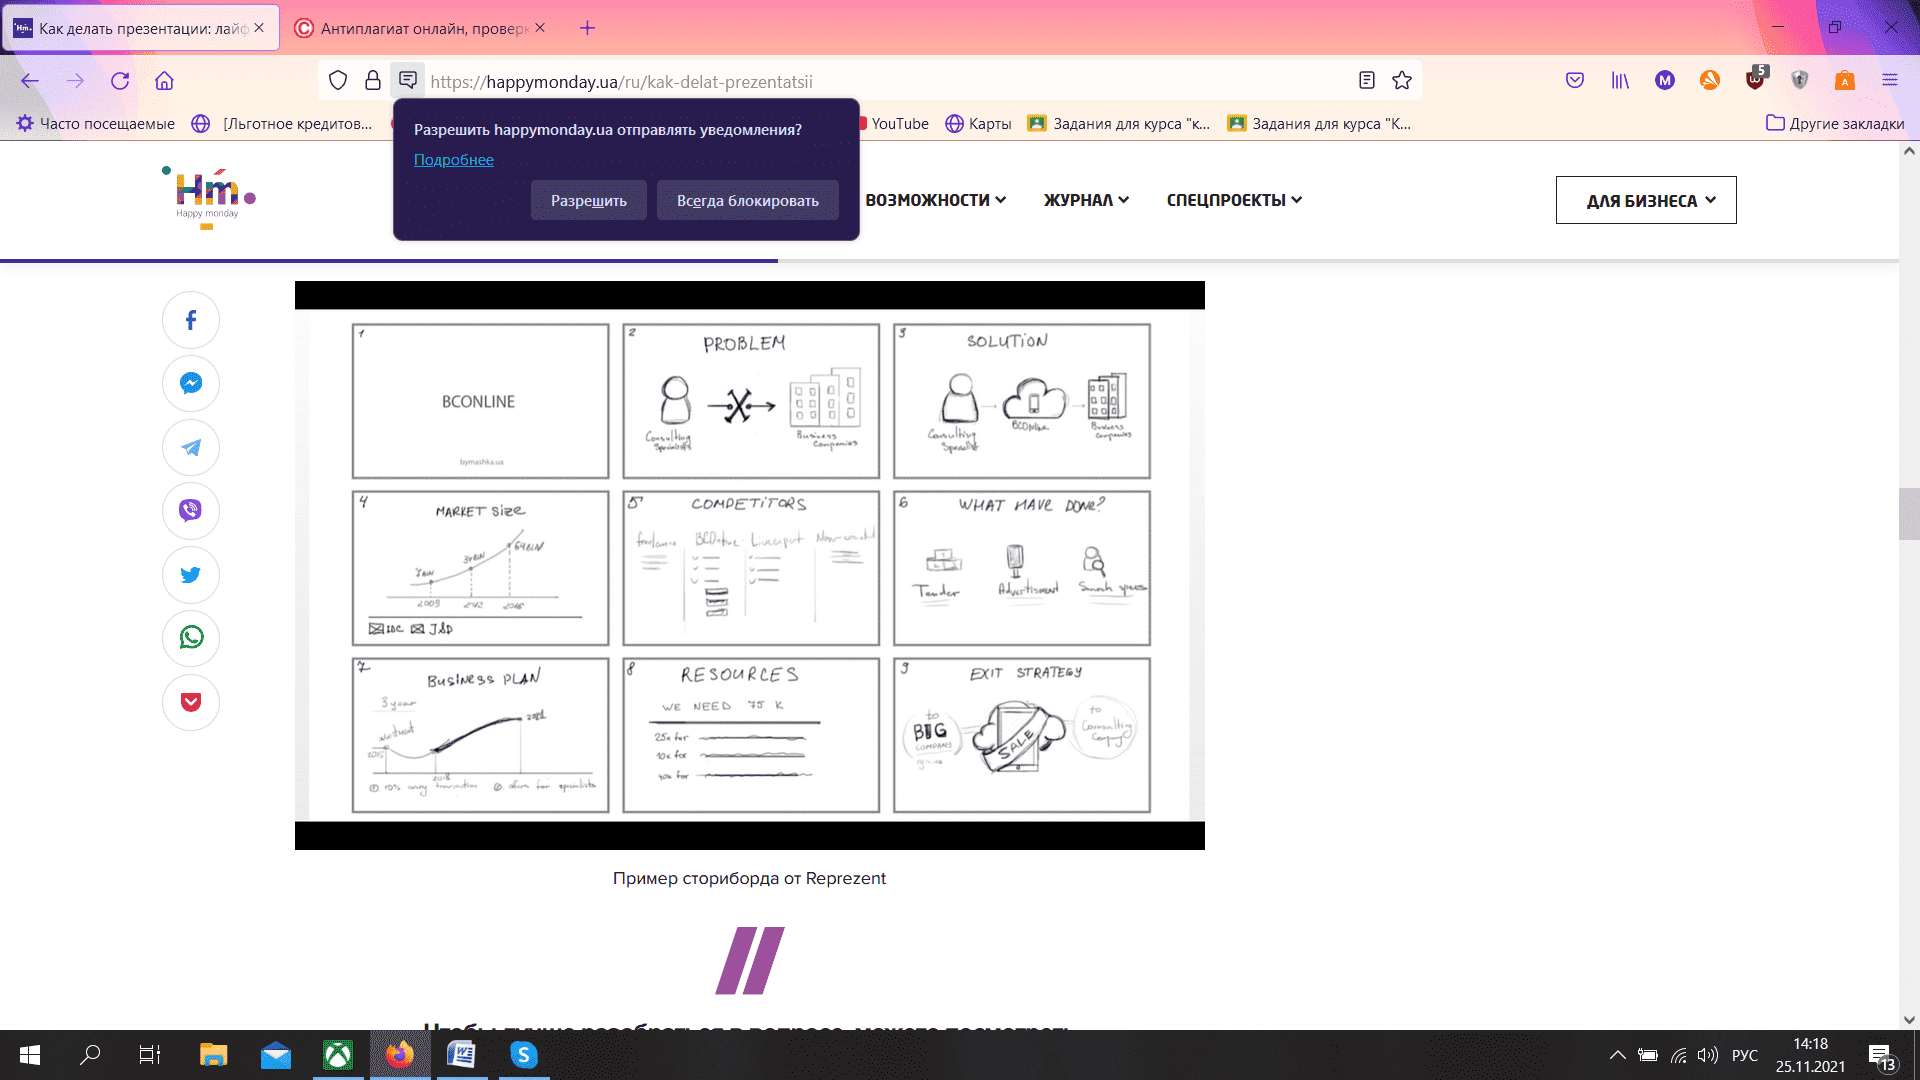Open Mail app from taskbar
The image size is (1920, 1080).
[x=276, y=1055]
